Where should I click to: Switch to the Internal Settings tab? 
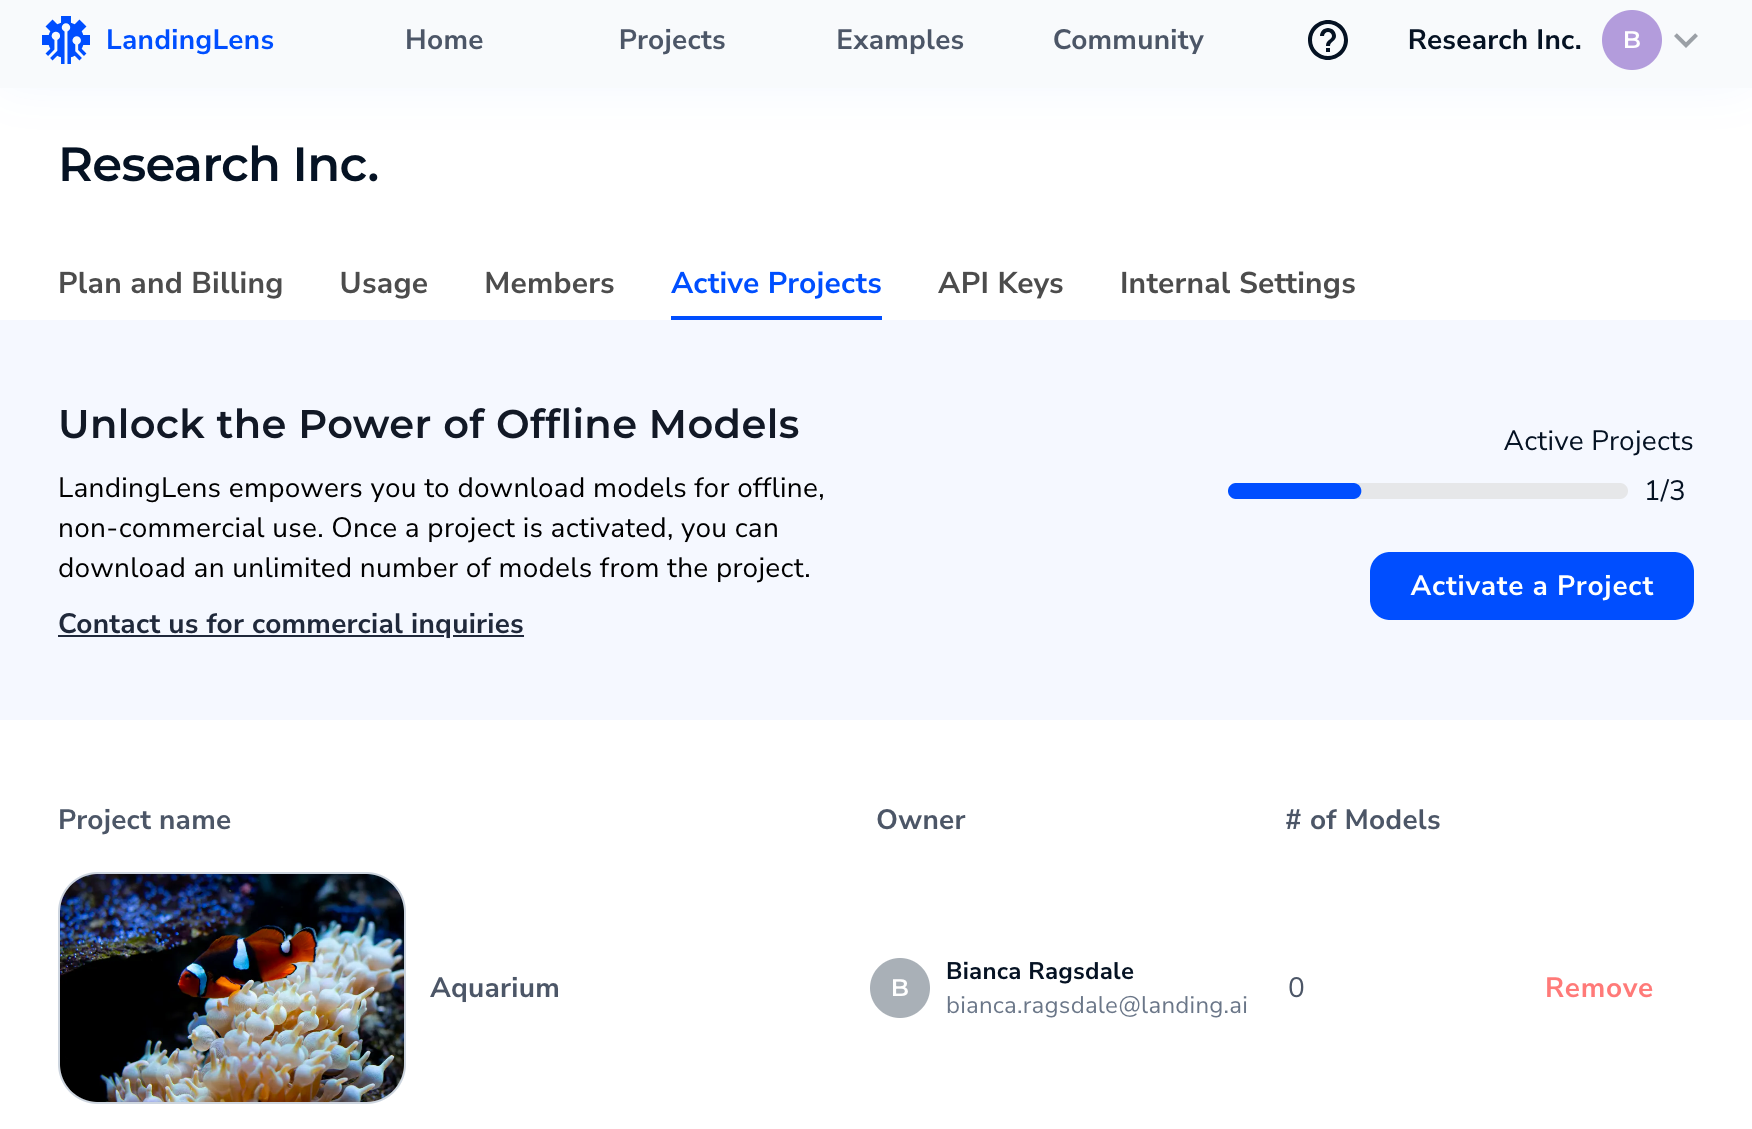click(1237, 284)
